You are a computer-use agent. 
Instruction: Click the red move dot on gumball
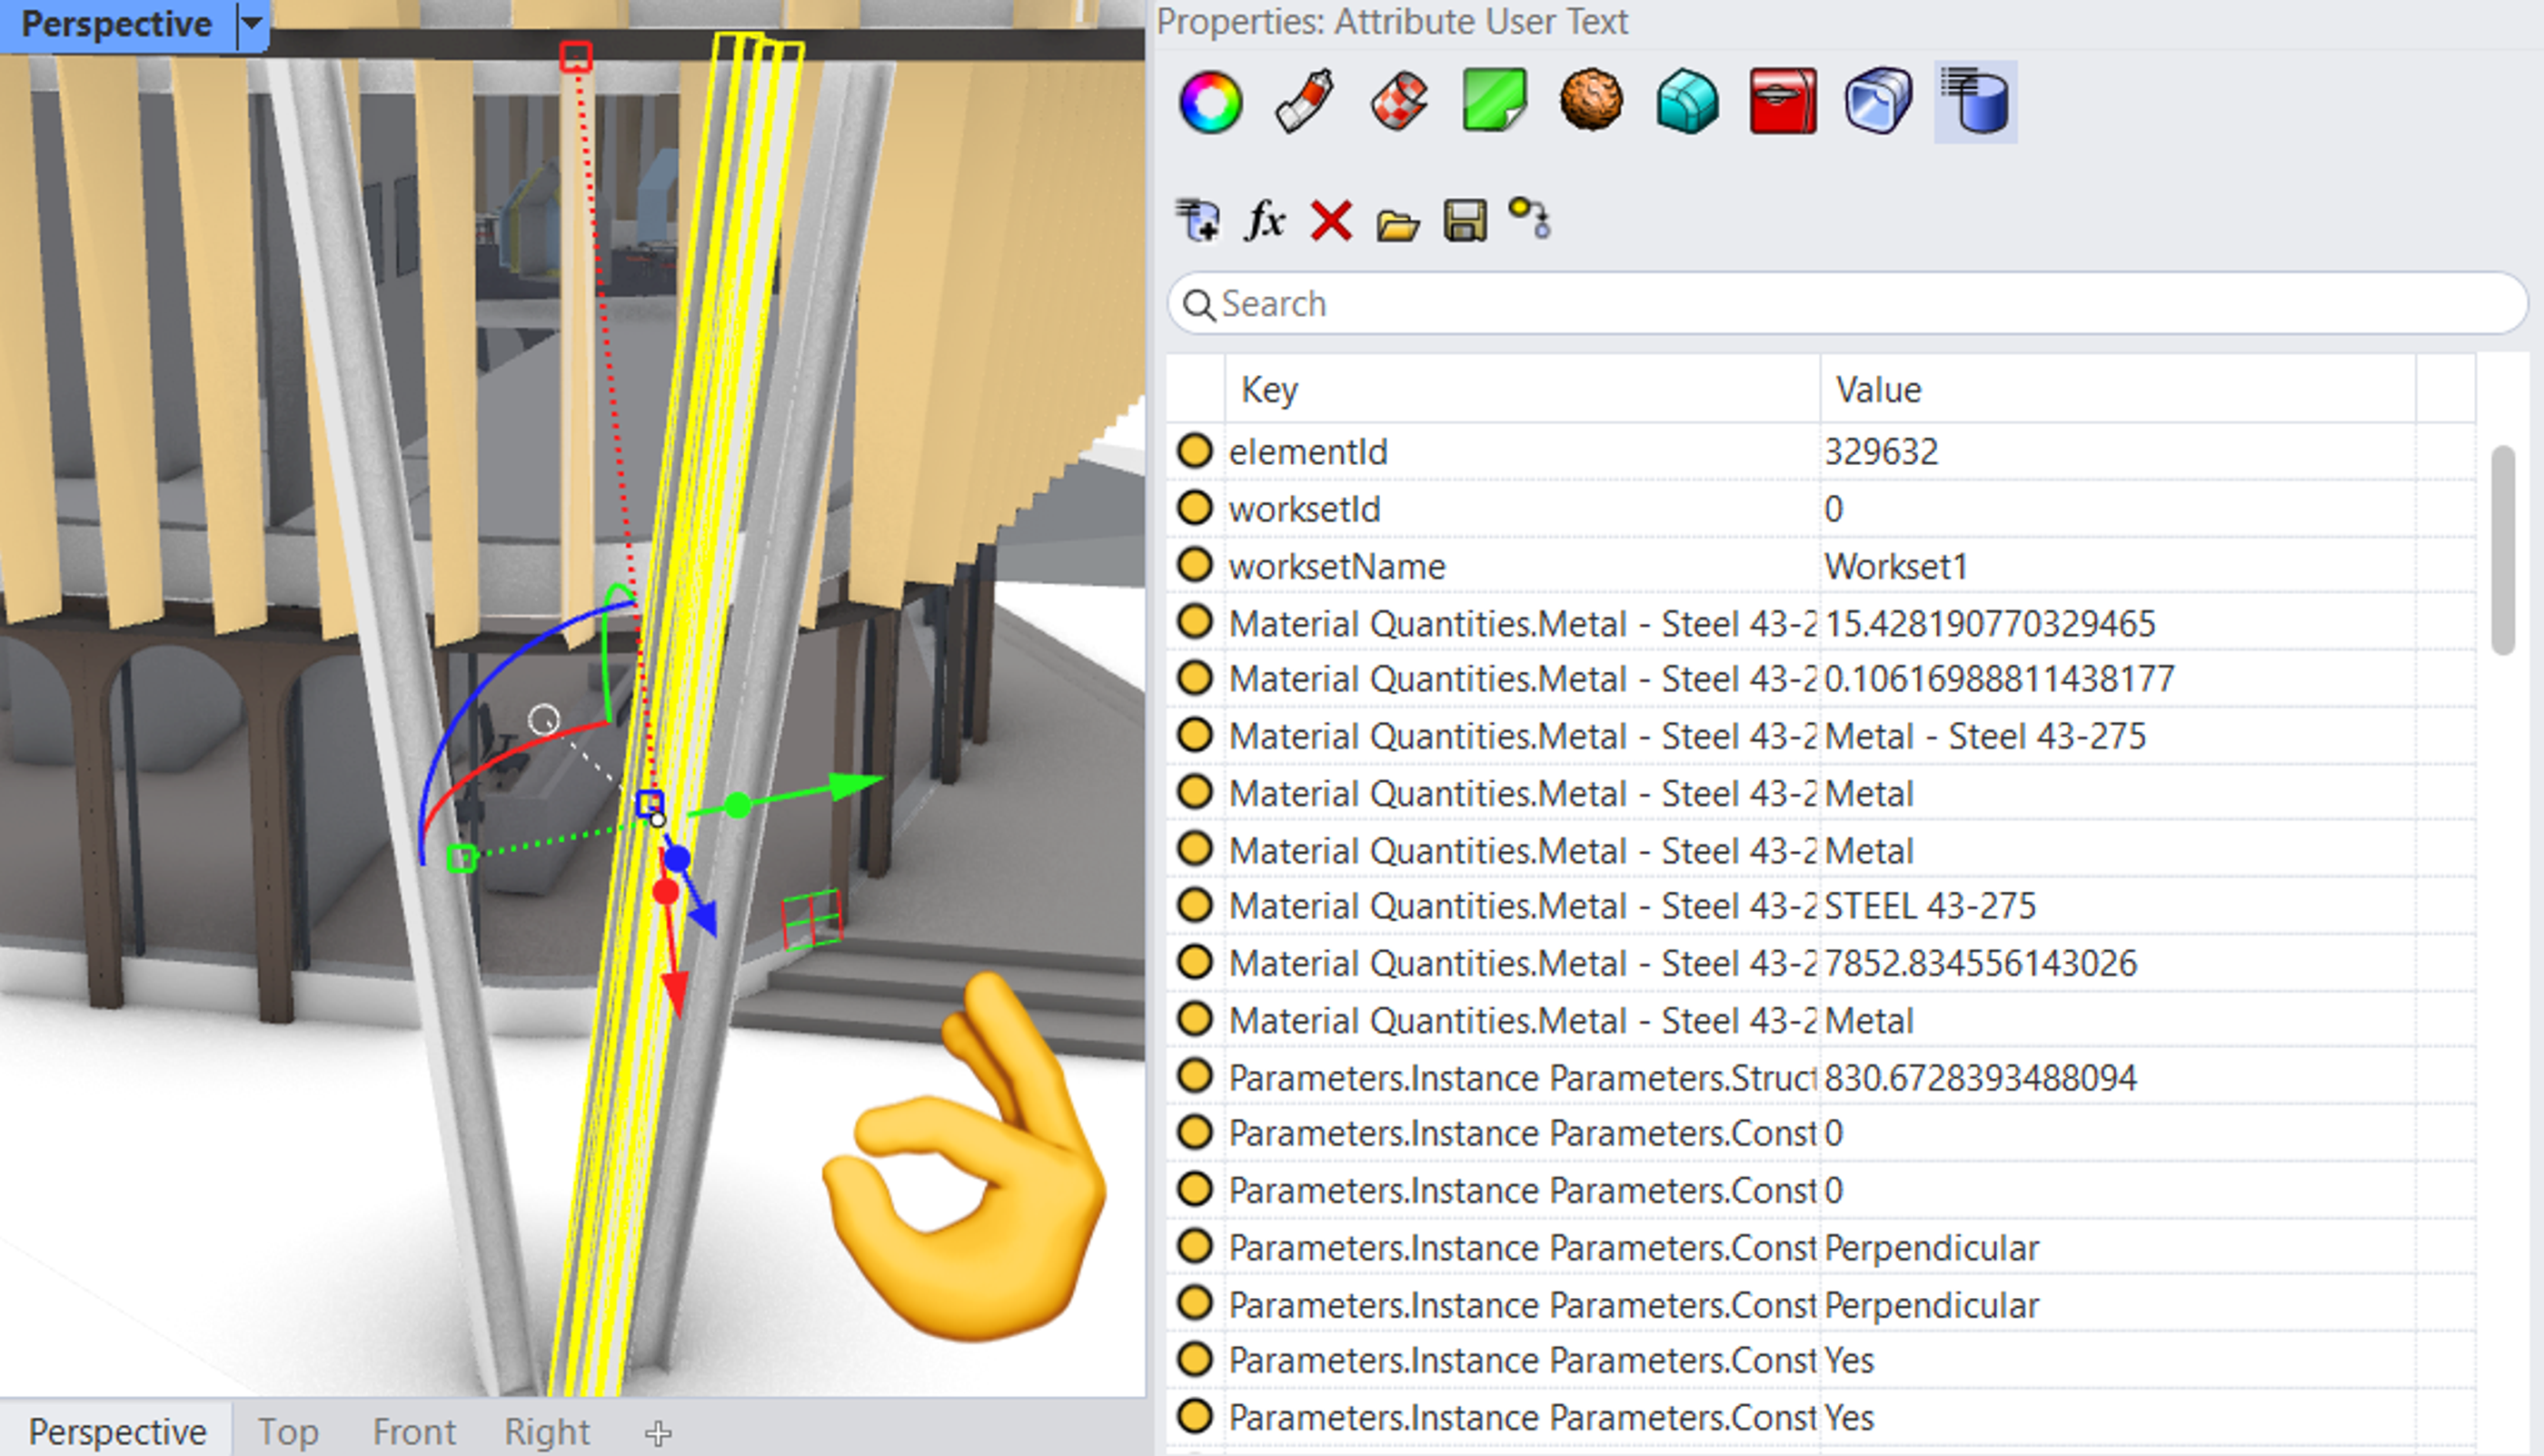point(665,891)
